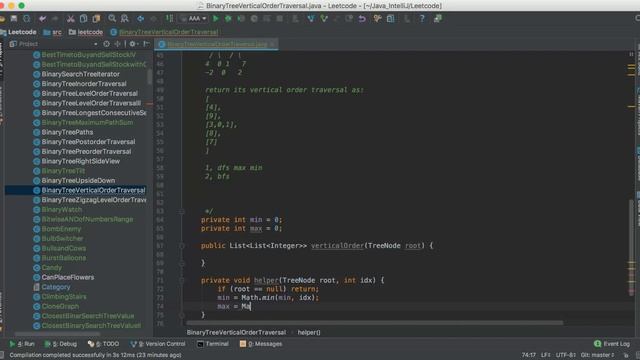The image size is (640, 360).
Task: Click the leetcode package breadcrumb
Action: coord(86,32)
